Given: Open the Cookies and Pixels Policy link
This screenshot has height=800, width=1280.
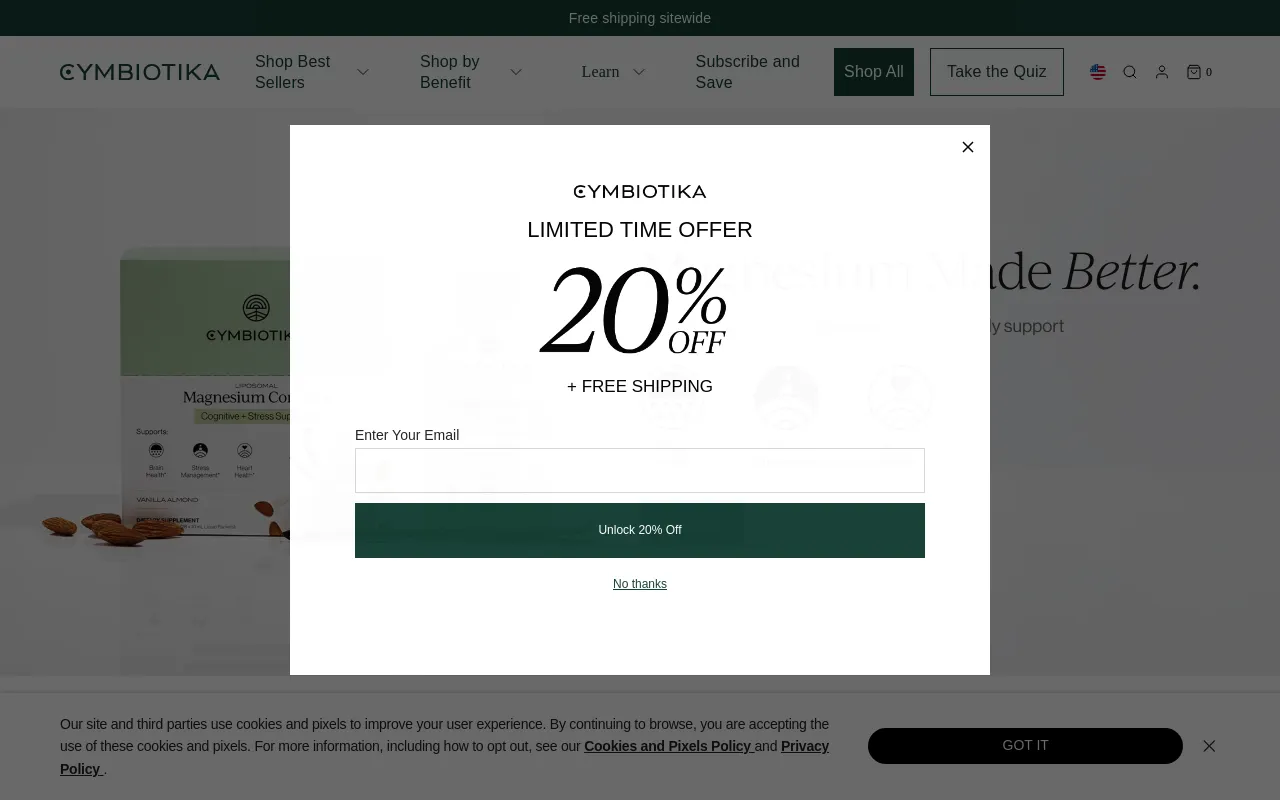Looking at the screenshot, I should click(x=668, y=746).
